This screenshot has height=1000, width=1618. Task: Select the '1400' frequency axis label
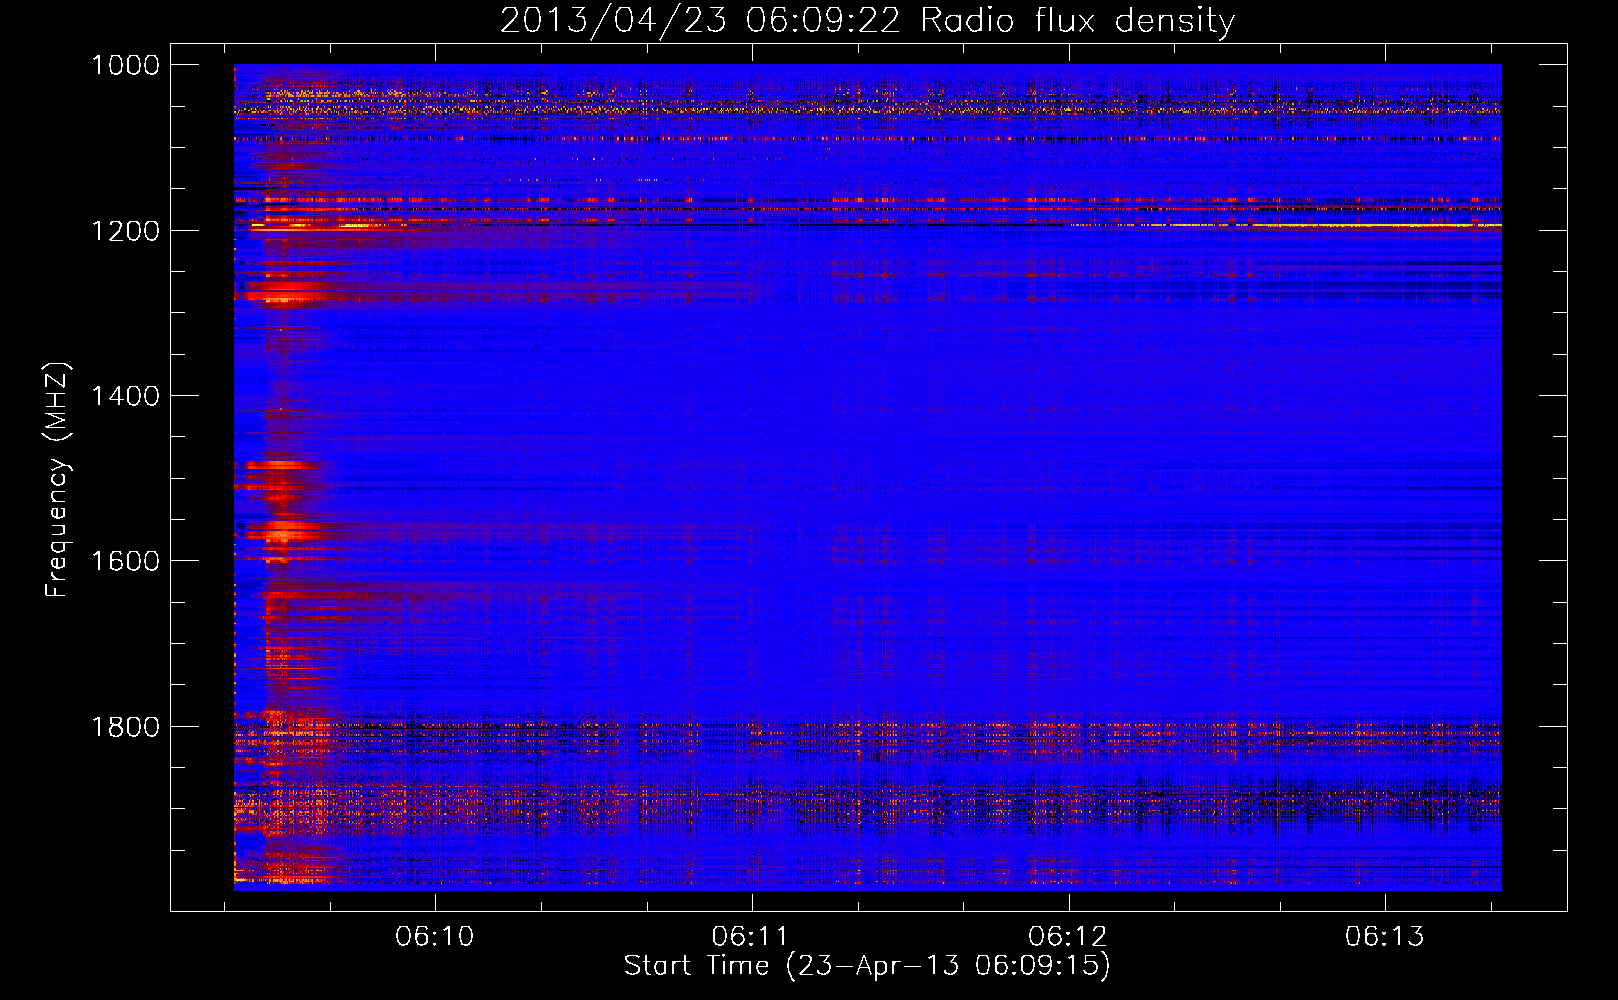pos(125,396)
